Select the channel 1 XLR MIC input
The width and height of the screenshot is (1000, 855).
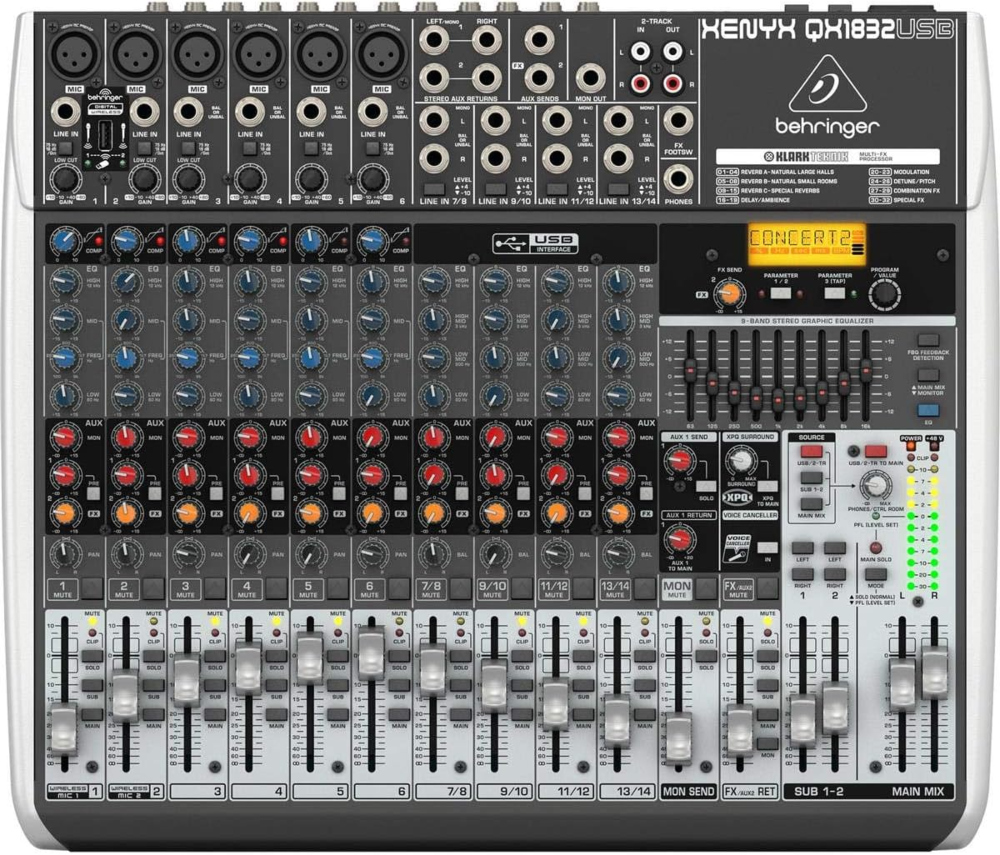click(75, 54)
